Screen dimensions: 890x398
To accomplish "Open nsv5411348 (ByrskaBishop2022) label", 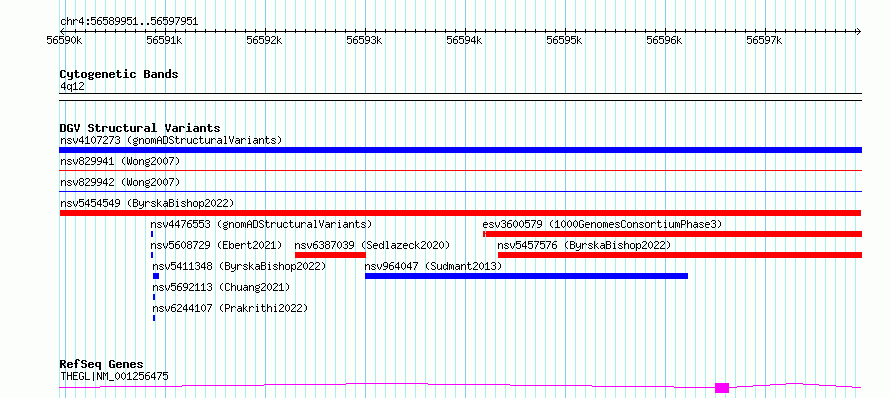I will pos(239,266).
